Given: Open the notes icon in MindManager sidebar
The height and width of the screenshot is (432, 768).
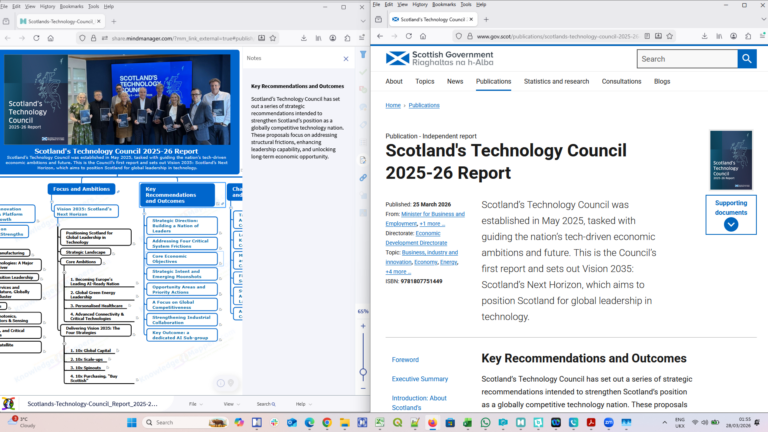Looking at the screenshot, I should (x=363, y=160).
